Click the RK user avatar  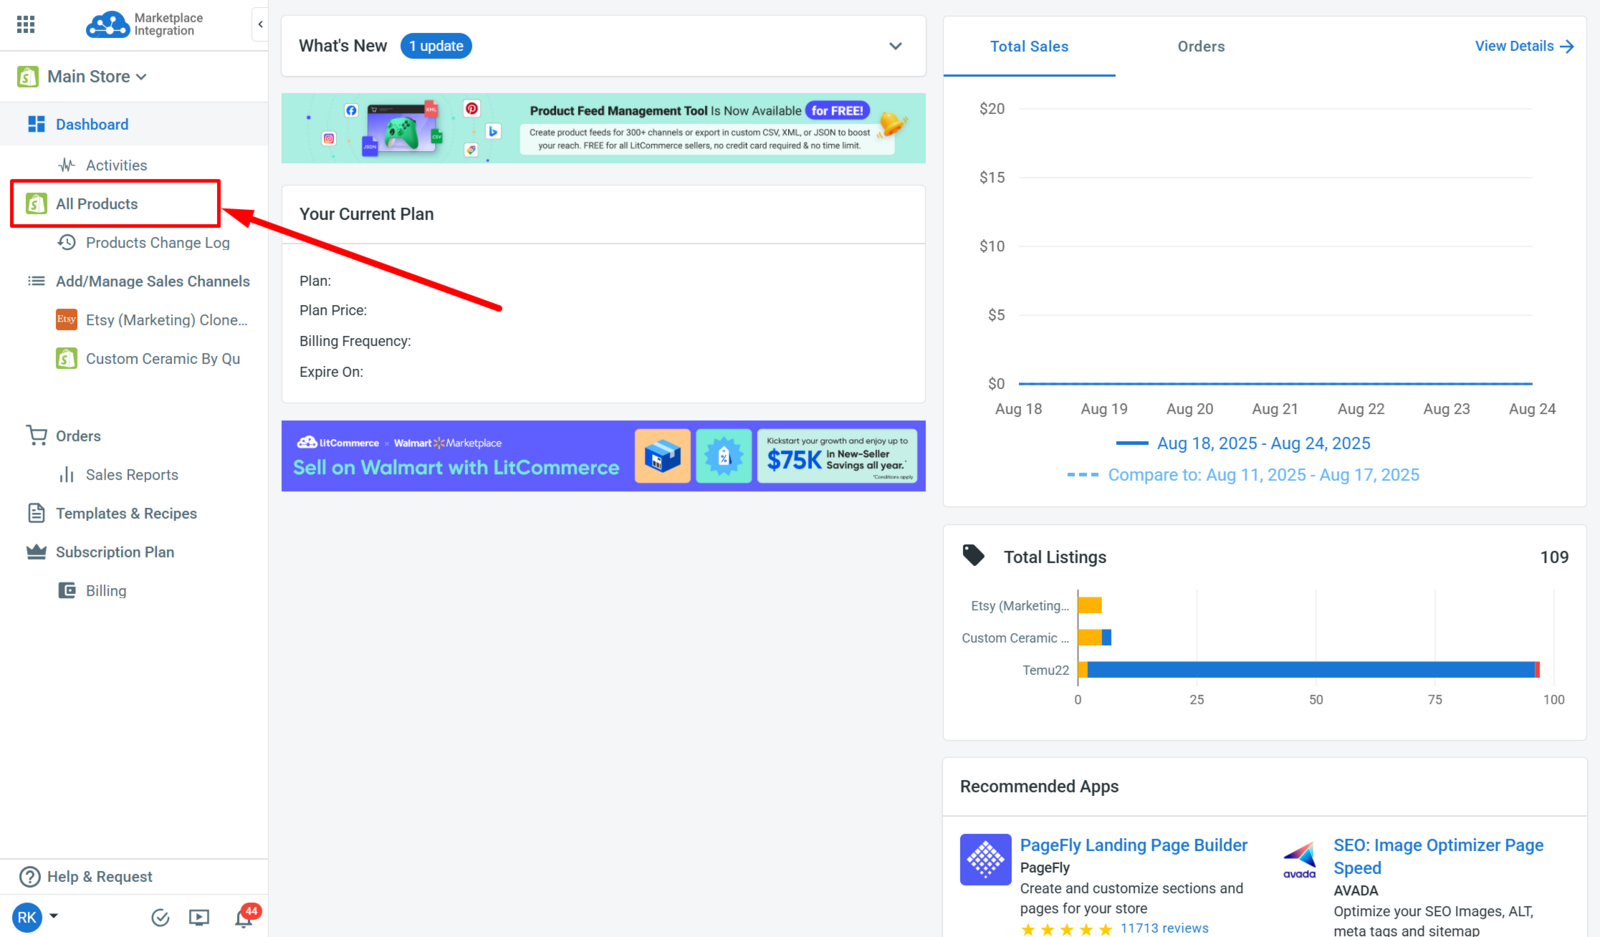(x=27, y=917)
